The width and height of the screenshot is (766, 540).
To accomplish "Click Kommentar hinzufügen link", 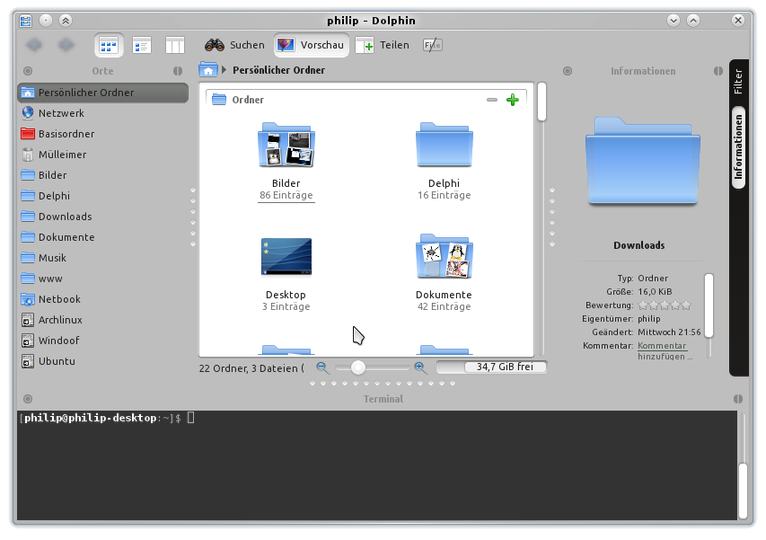I will click(x=664, y=351).
